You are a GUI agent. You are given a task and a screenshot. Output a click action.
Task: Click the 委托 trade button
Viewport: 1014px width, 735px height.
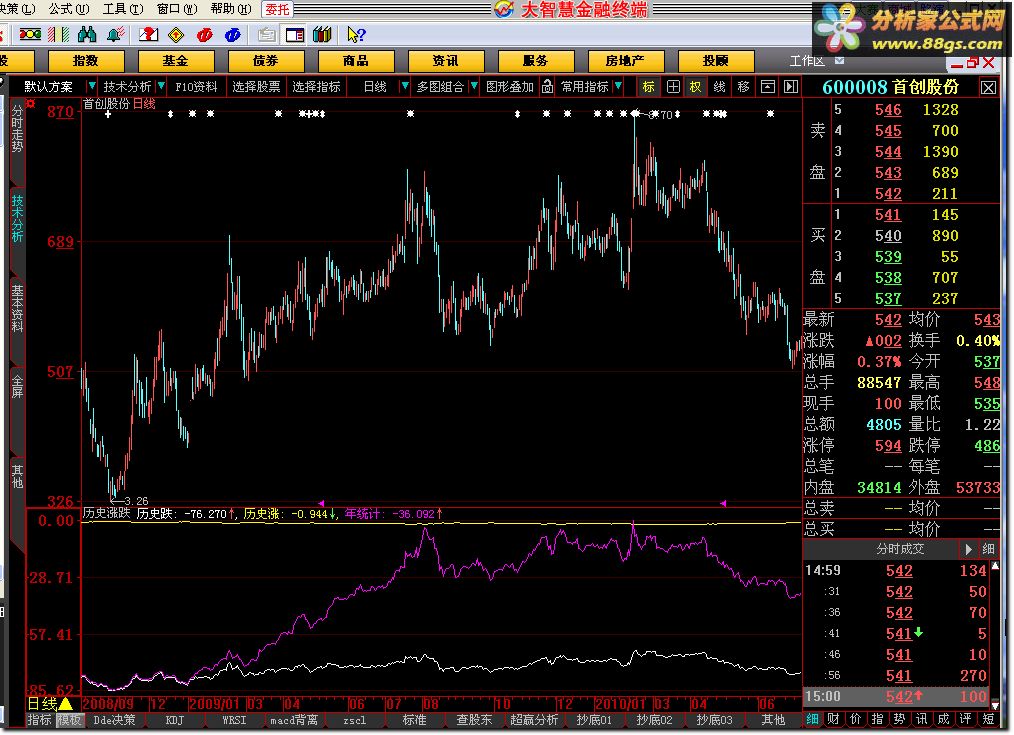[x=277, y=9]
